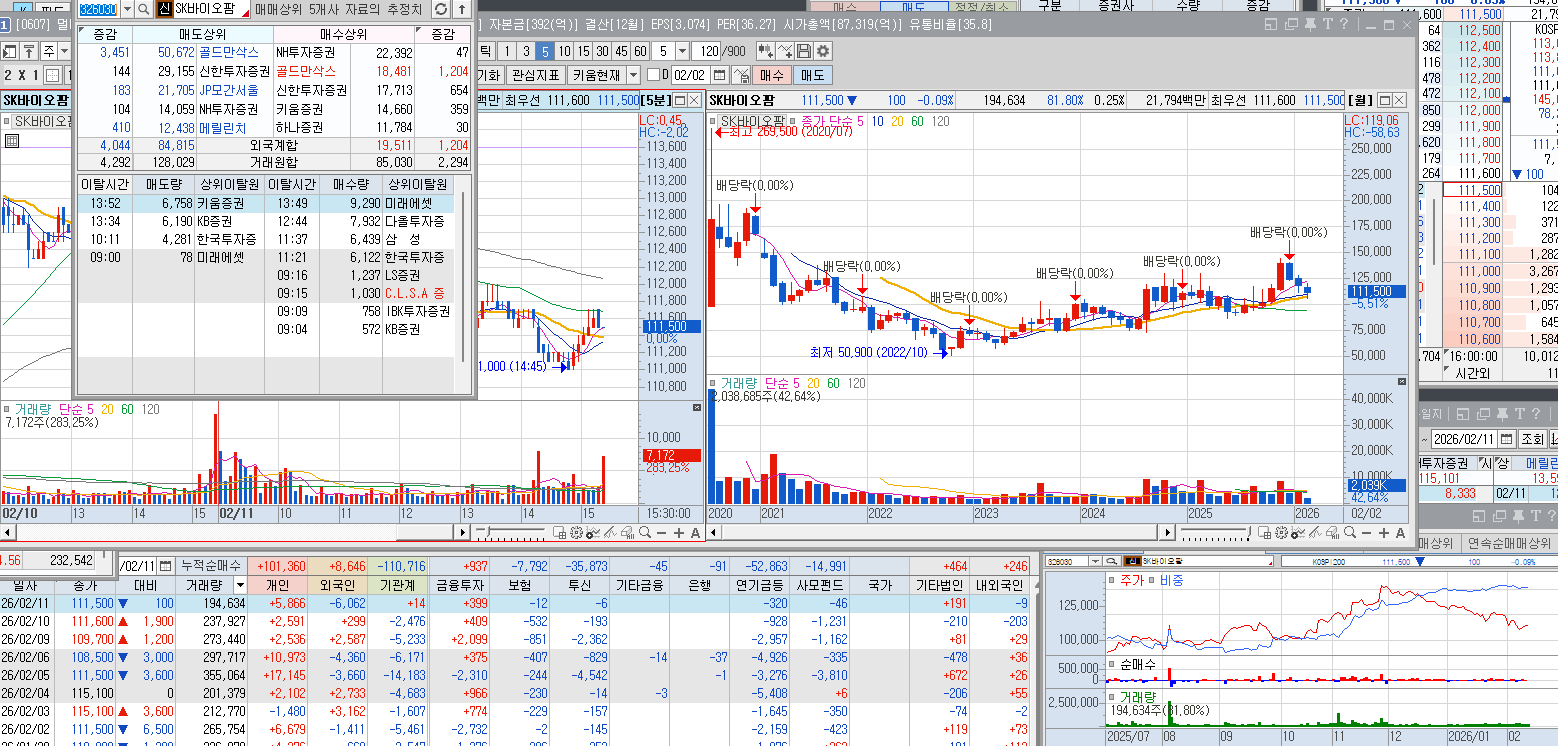Screen dimensions: 1558x746
Task: Zoom out with minus under monthly chart
Action: 1367,533
